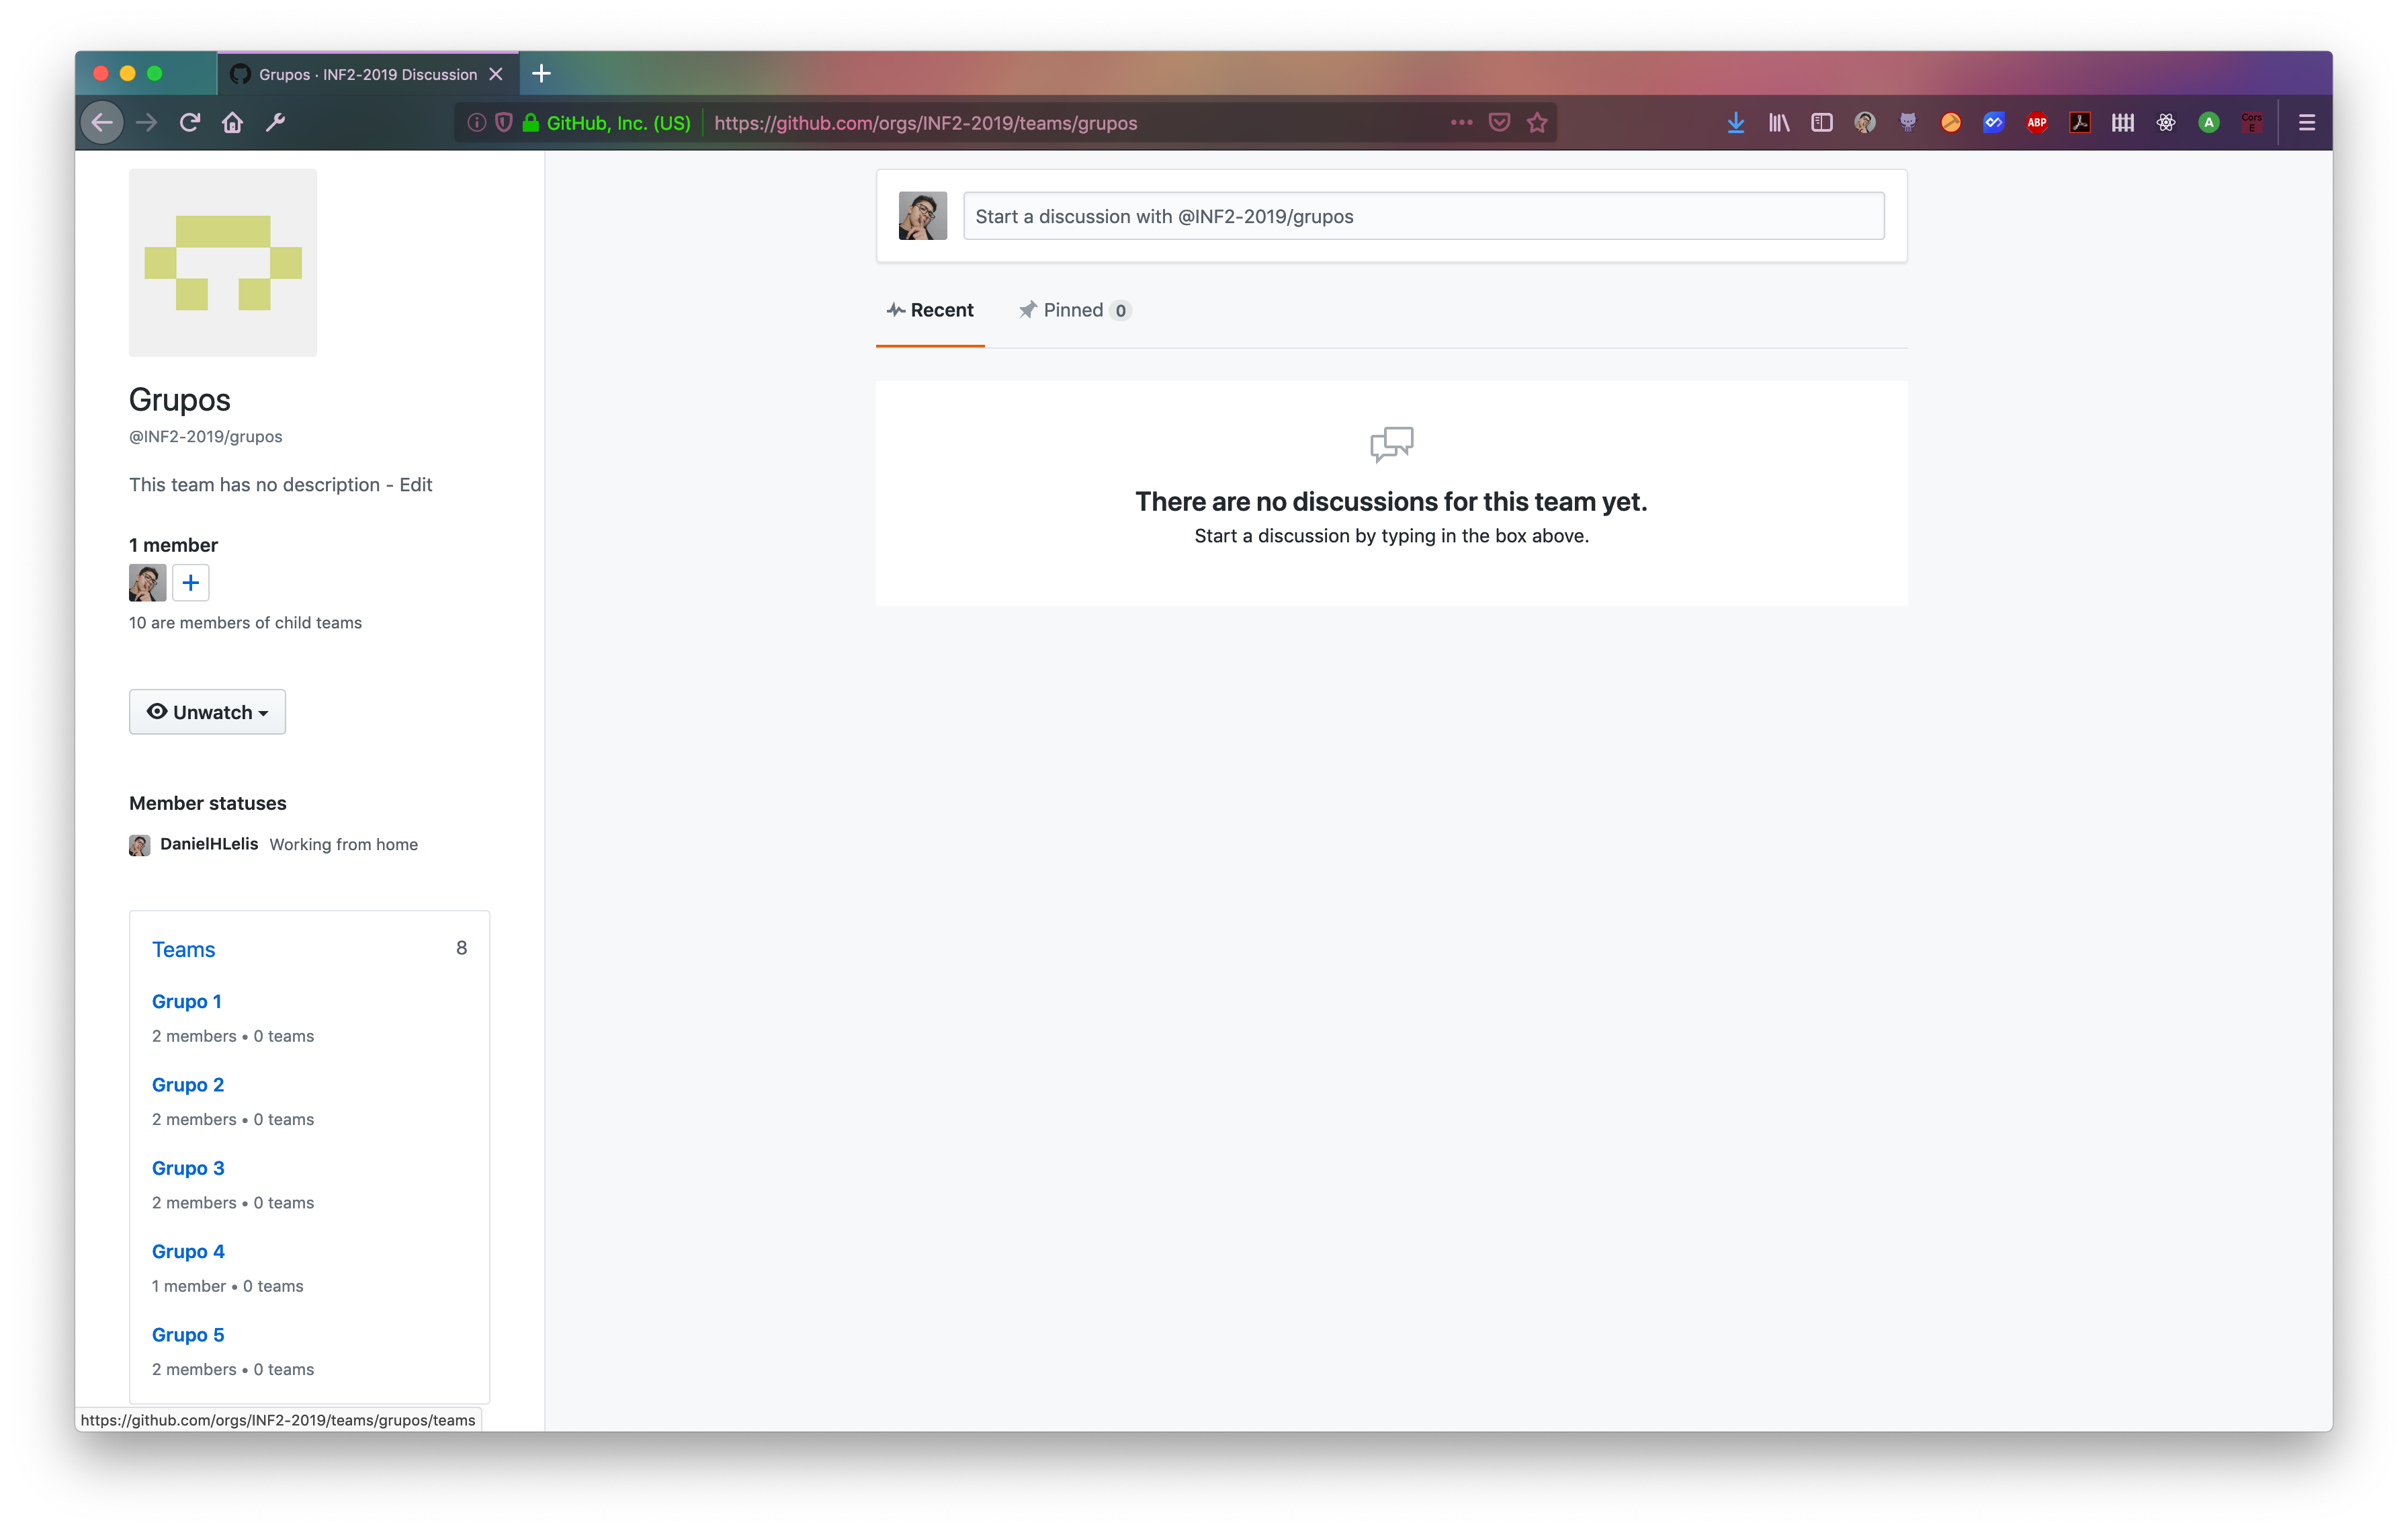Open the Grupo 4 team
The image size is (2408, 1531).
188,1251
